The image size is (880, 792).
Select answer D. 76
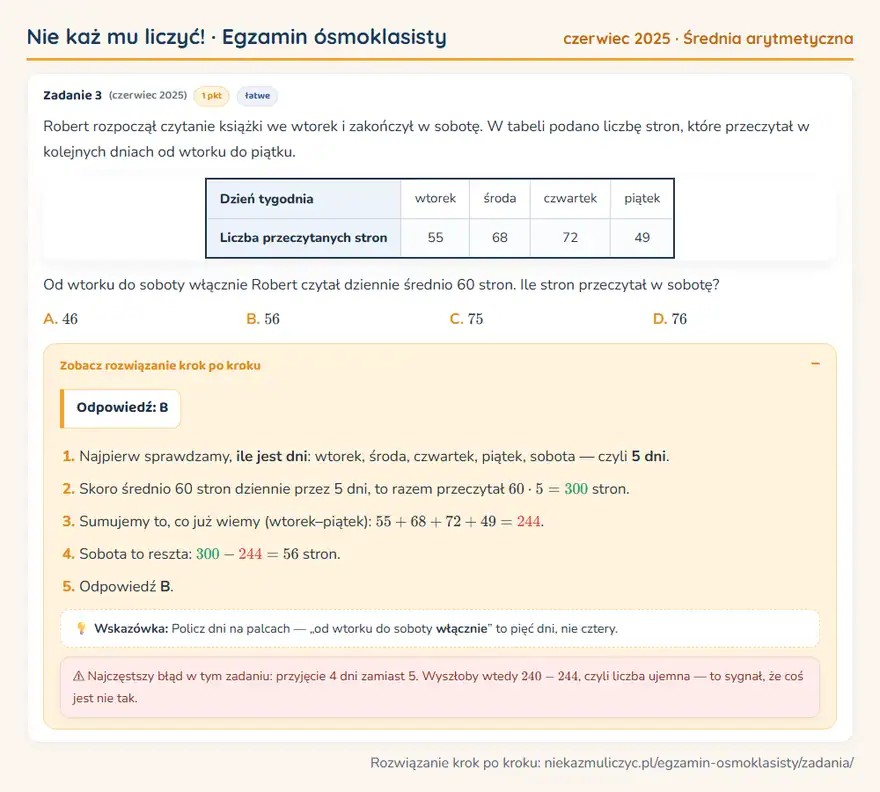tap(670, 319)
